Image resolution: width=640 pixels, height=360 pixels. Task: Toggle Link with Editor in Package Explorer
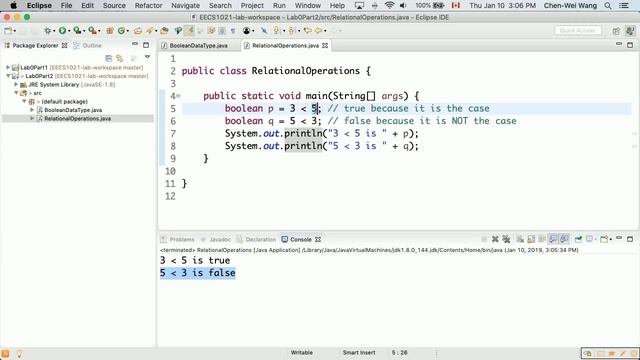(x=120, y=58)
